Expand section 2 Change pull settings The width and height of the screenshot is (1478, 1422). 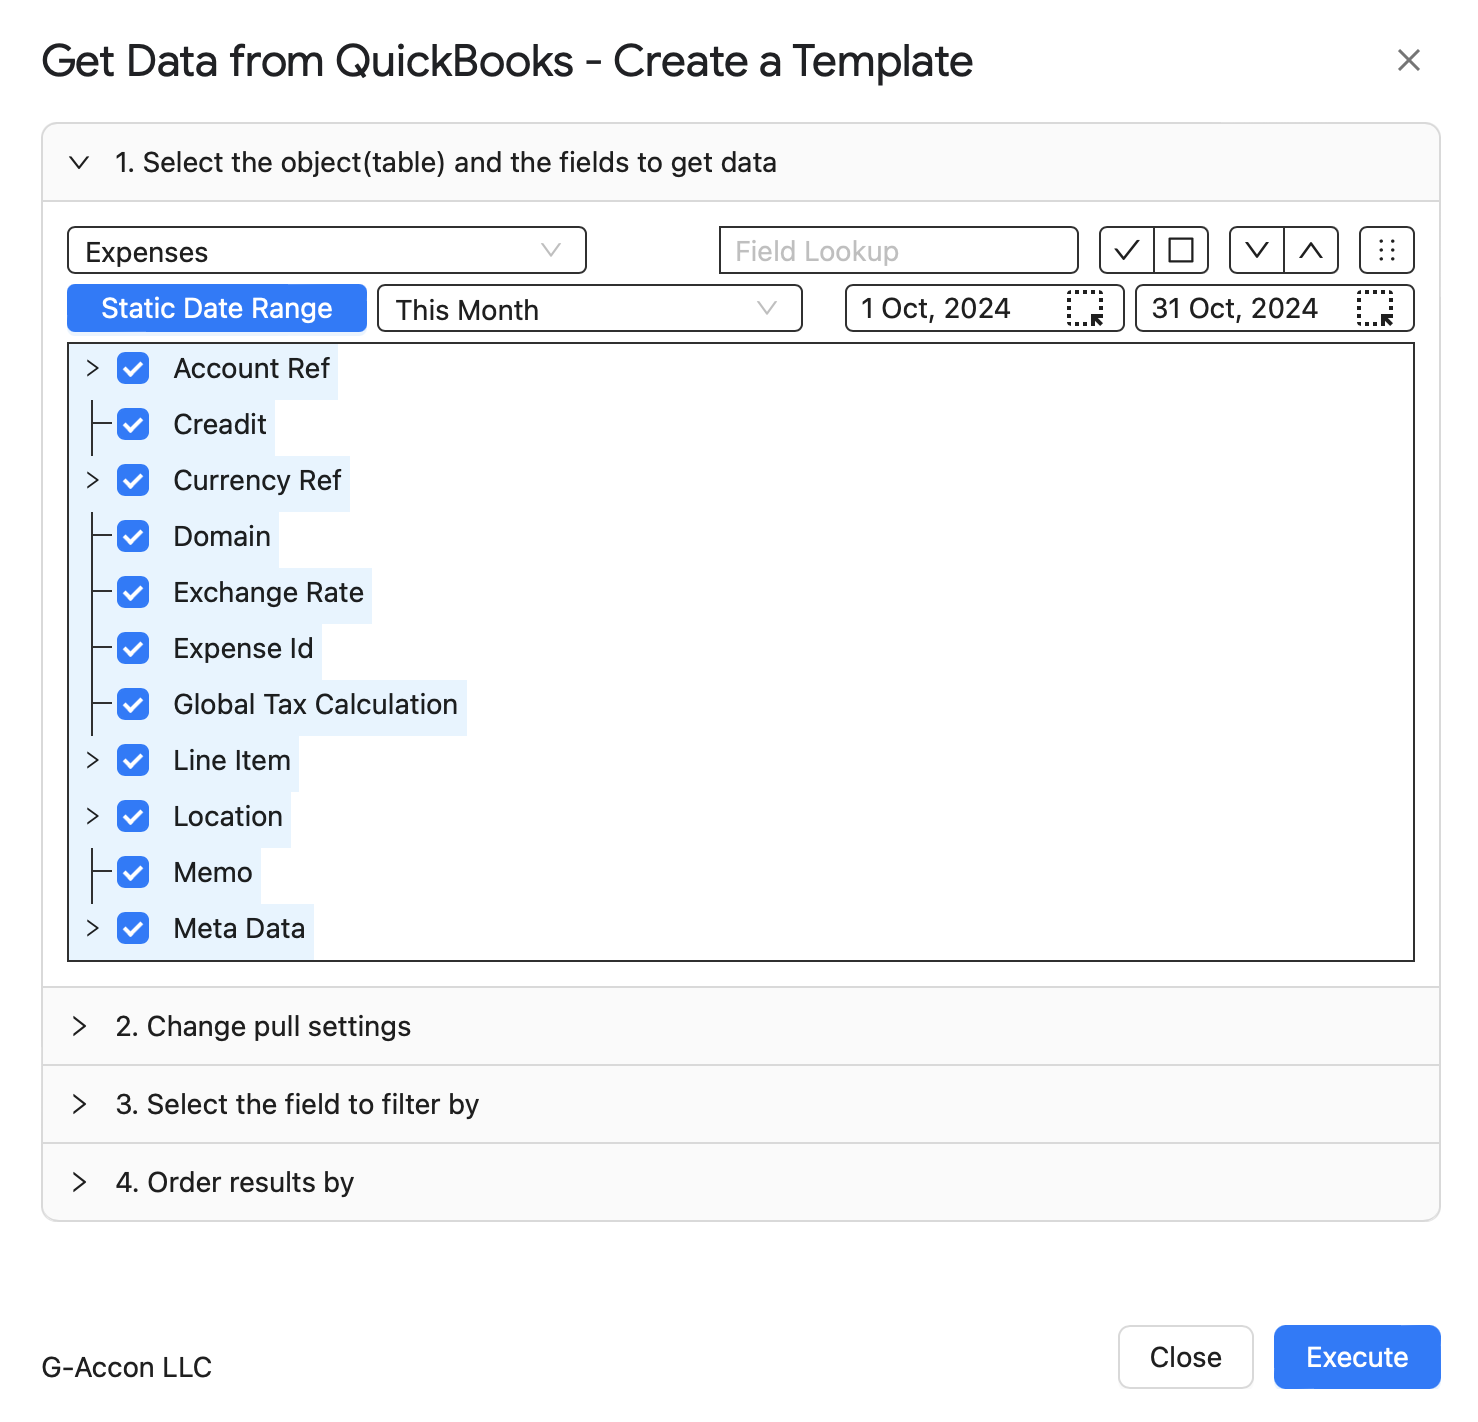coord(741,1026)
